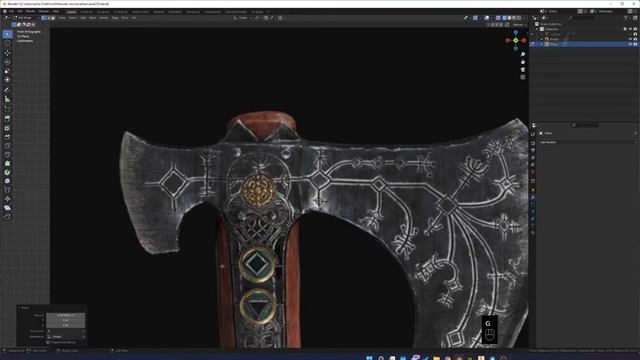The height and width of the screenshot is (360, 640).
Task: Open Orientation dropdown in Move panel
Action: [66, 337]
